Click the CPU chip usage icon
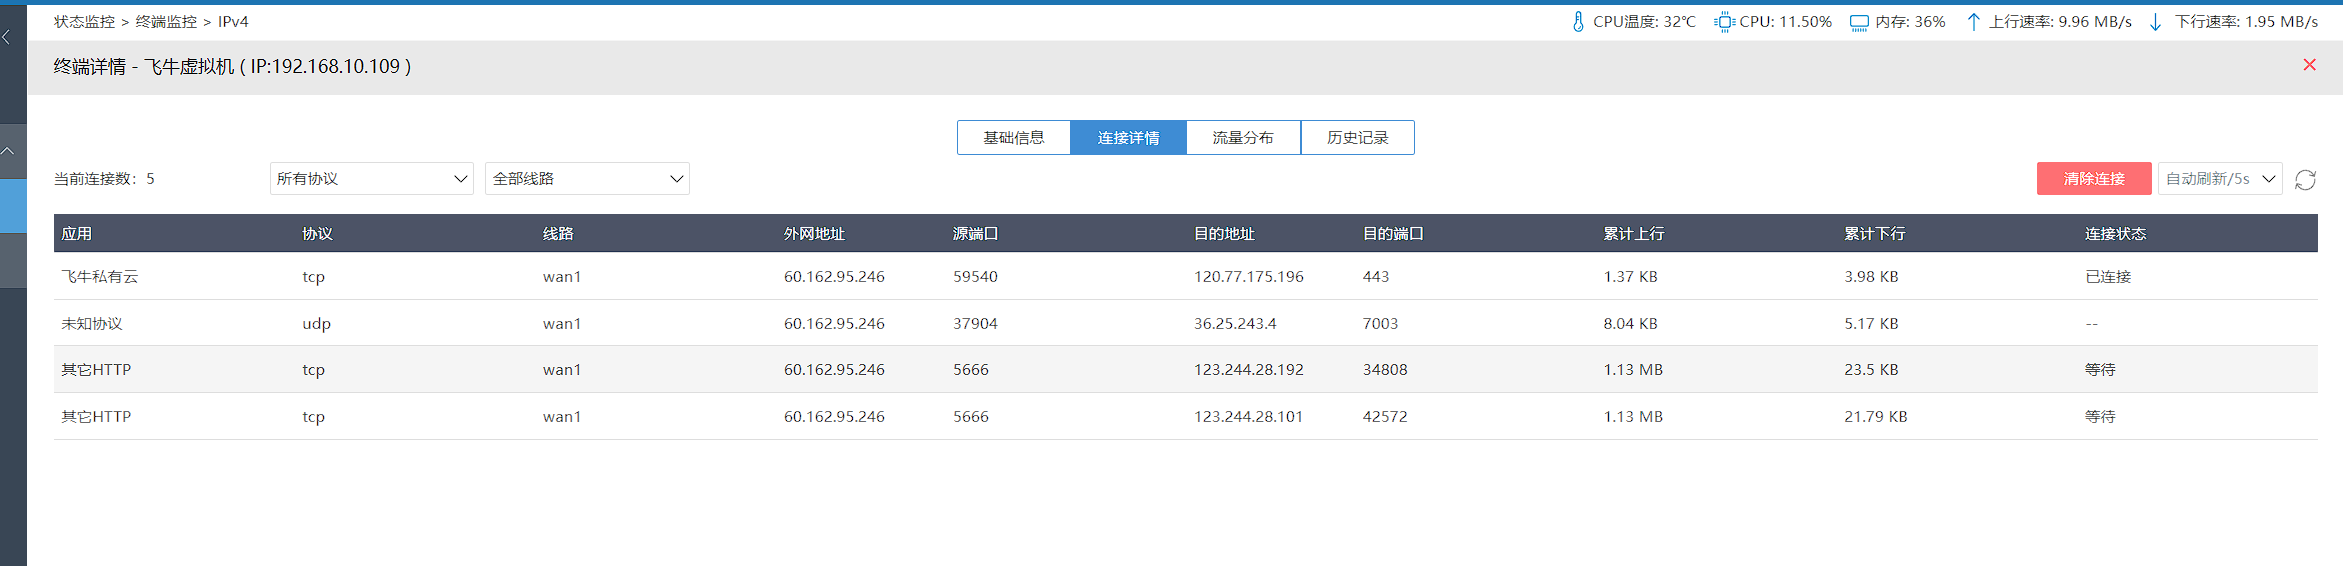Screen dimensions: 2343x566 (1724, 22)
